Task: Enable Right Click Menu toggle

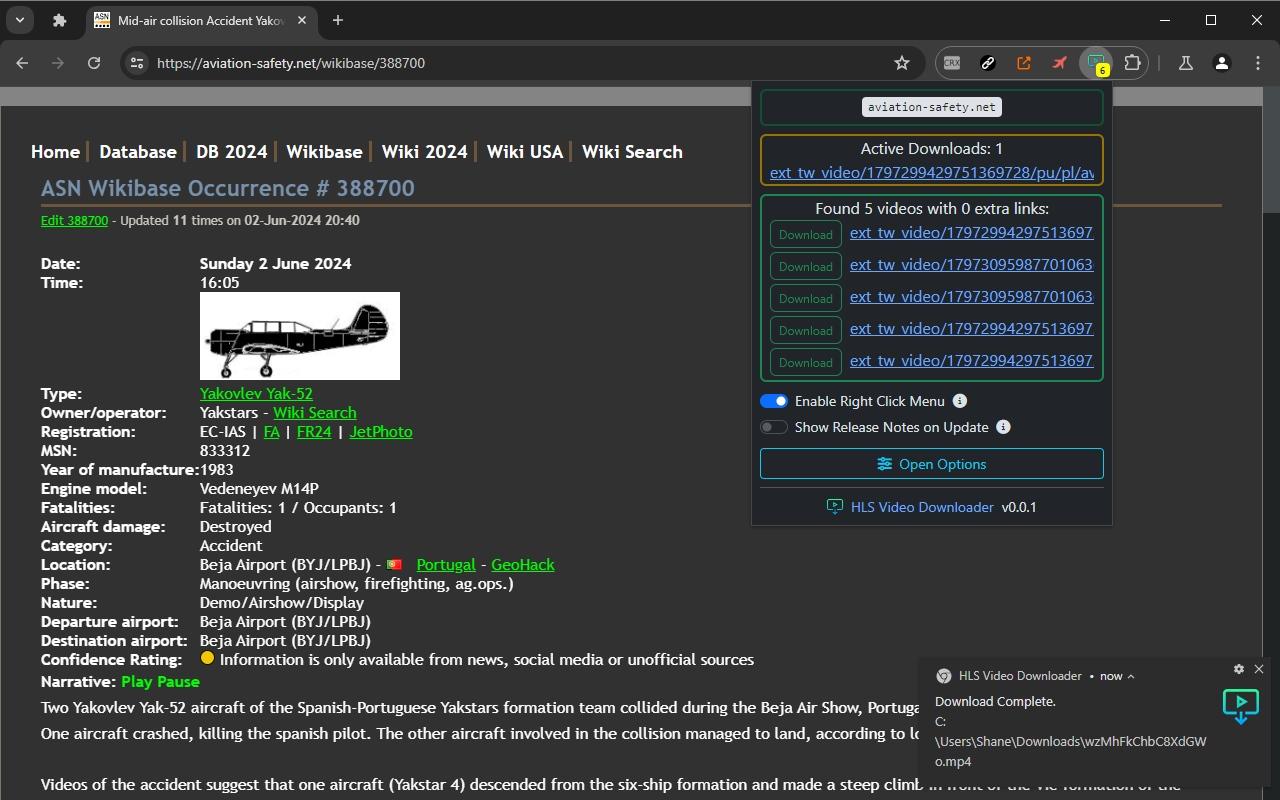Action: coord(773,400)
